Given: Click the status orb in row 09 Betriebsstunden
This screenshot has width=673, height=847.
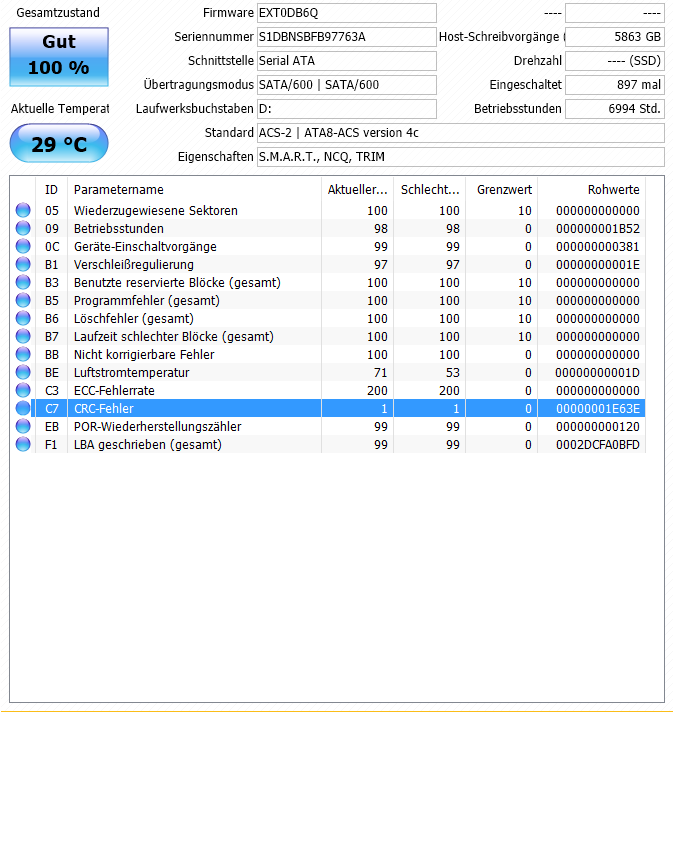Looking at the screenshot, I should [x=23, y=228].
